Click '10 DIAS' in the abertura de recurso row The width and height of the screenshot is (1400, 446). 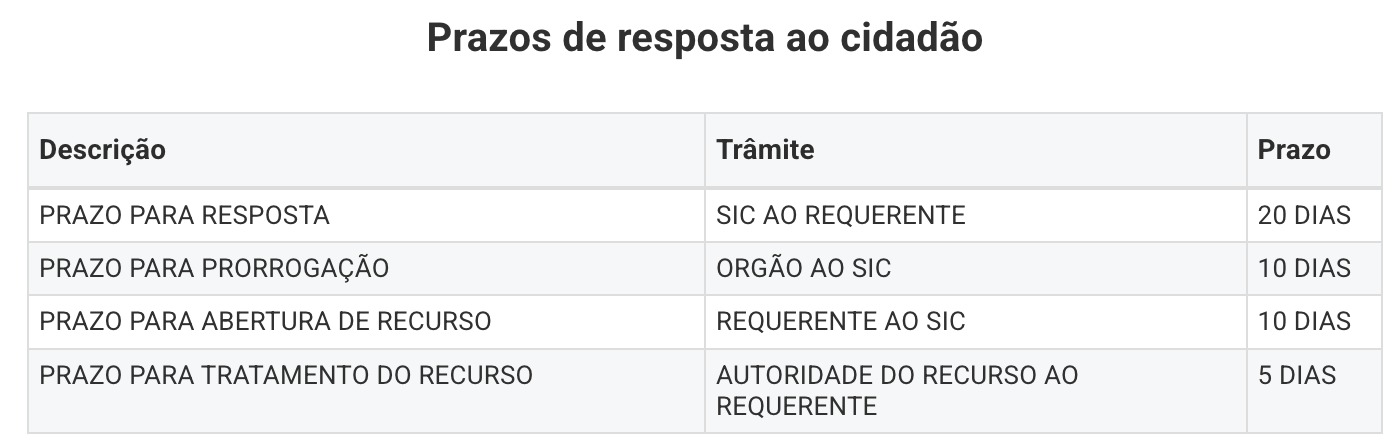1304,322
